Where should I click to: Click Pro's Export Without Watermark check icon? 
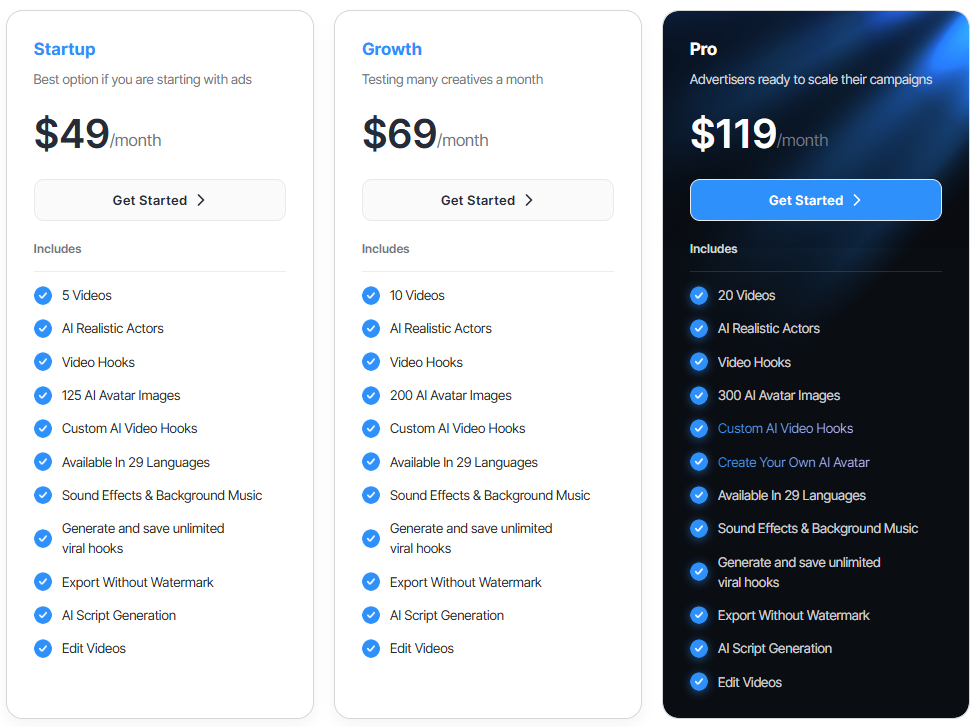[699, 616]
